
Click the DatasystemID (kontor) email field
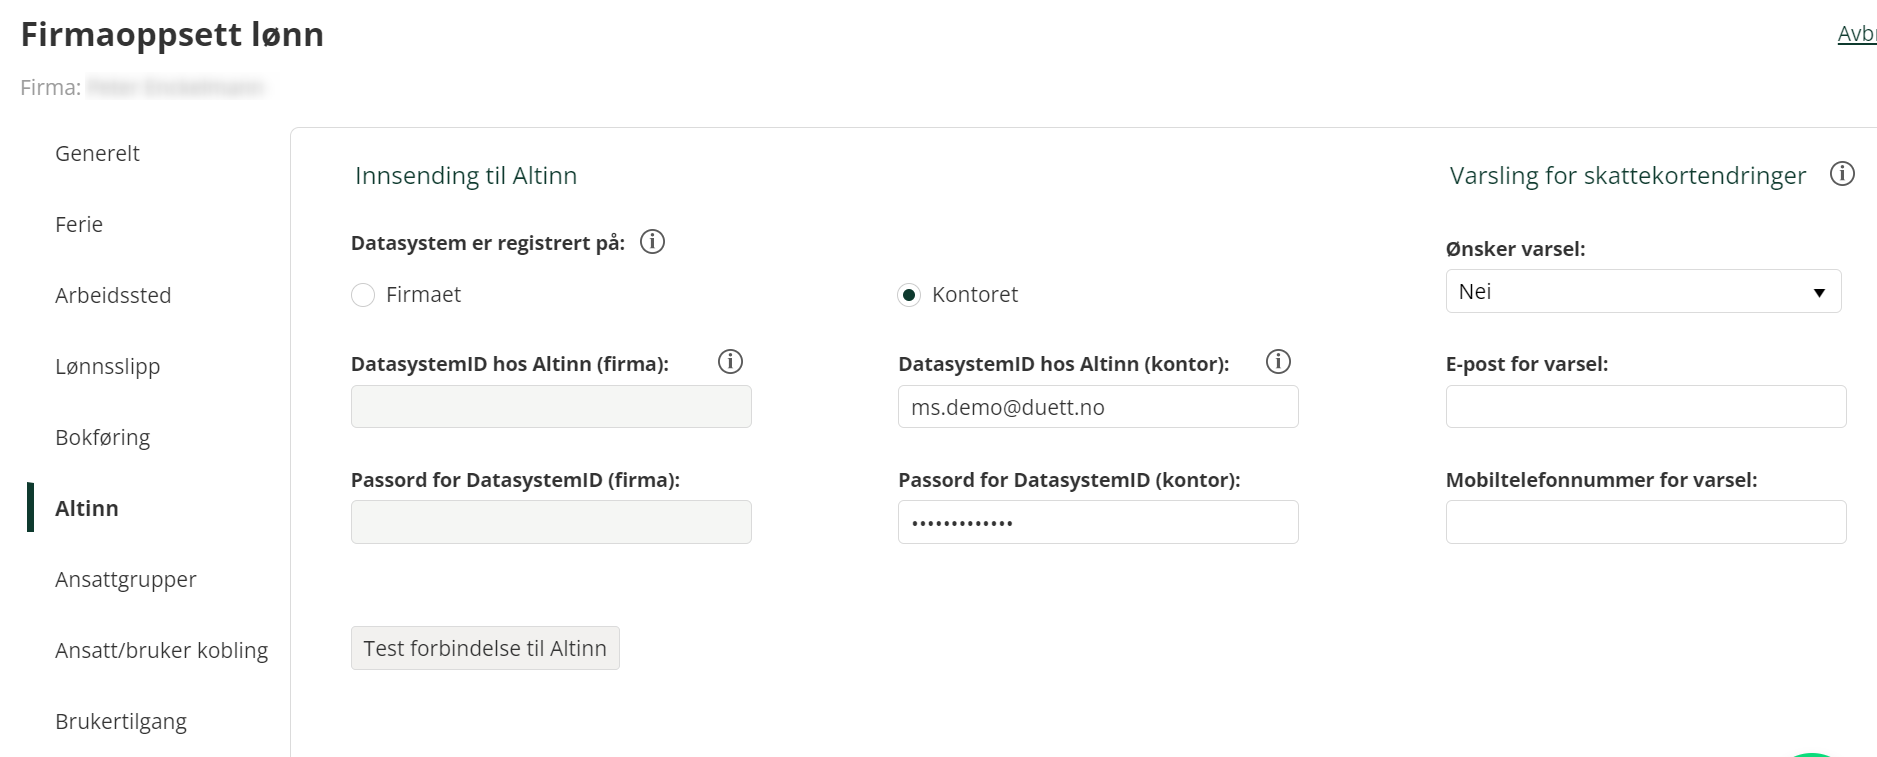[x=1098, y=407]
